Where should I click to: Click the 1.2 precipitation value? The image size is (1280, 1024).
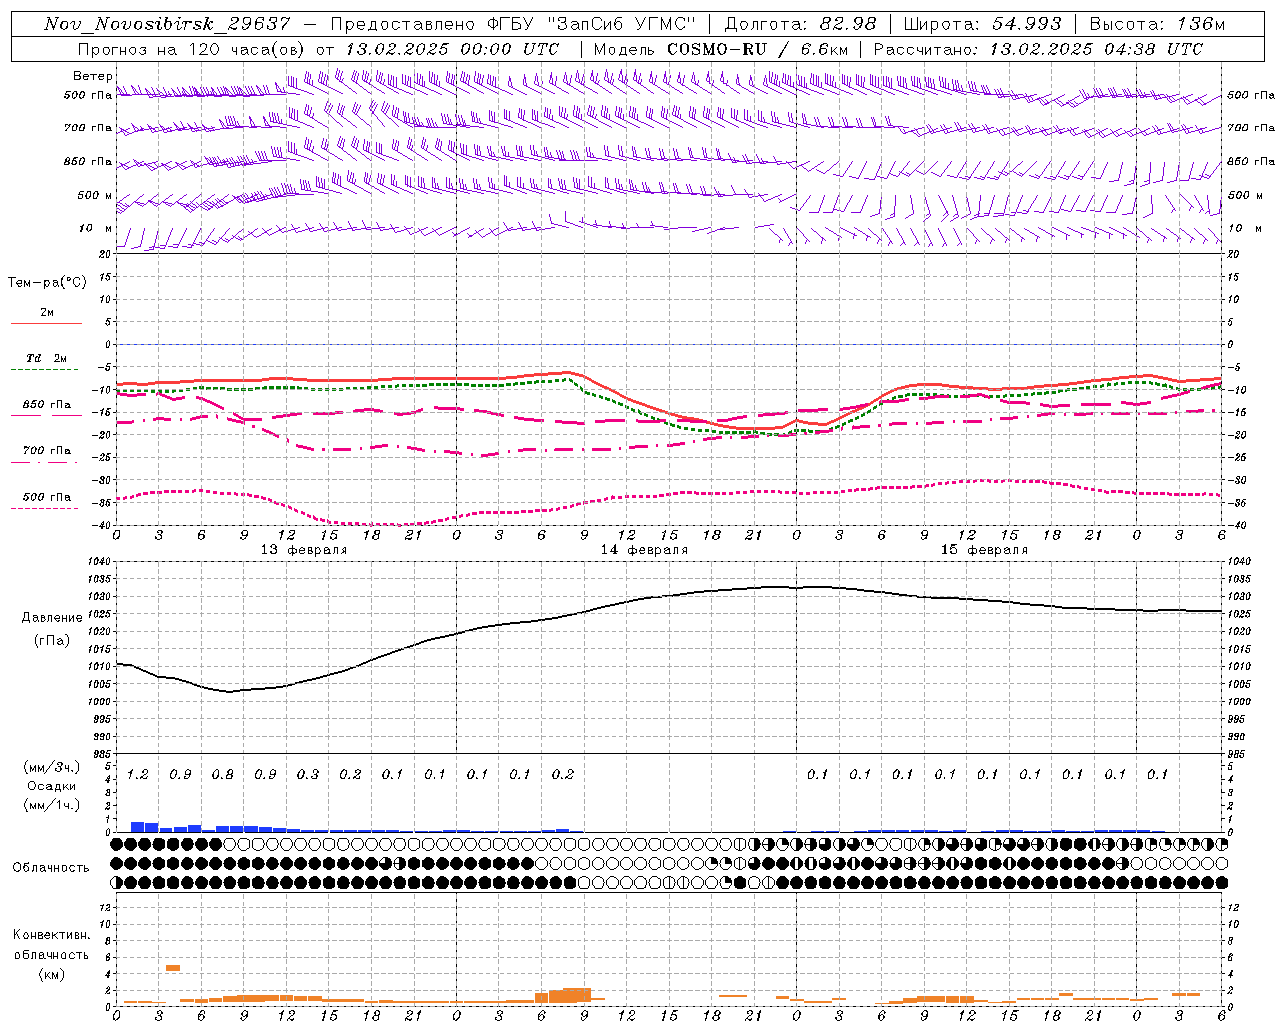(x=138, y=775)
